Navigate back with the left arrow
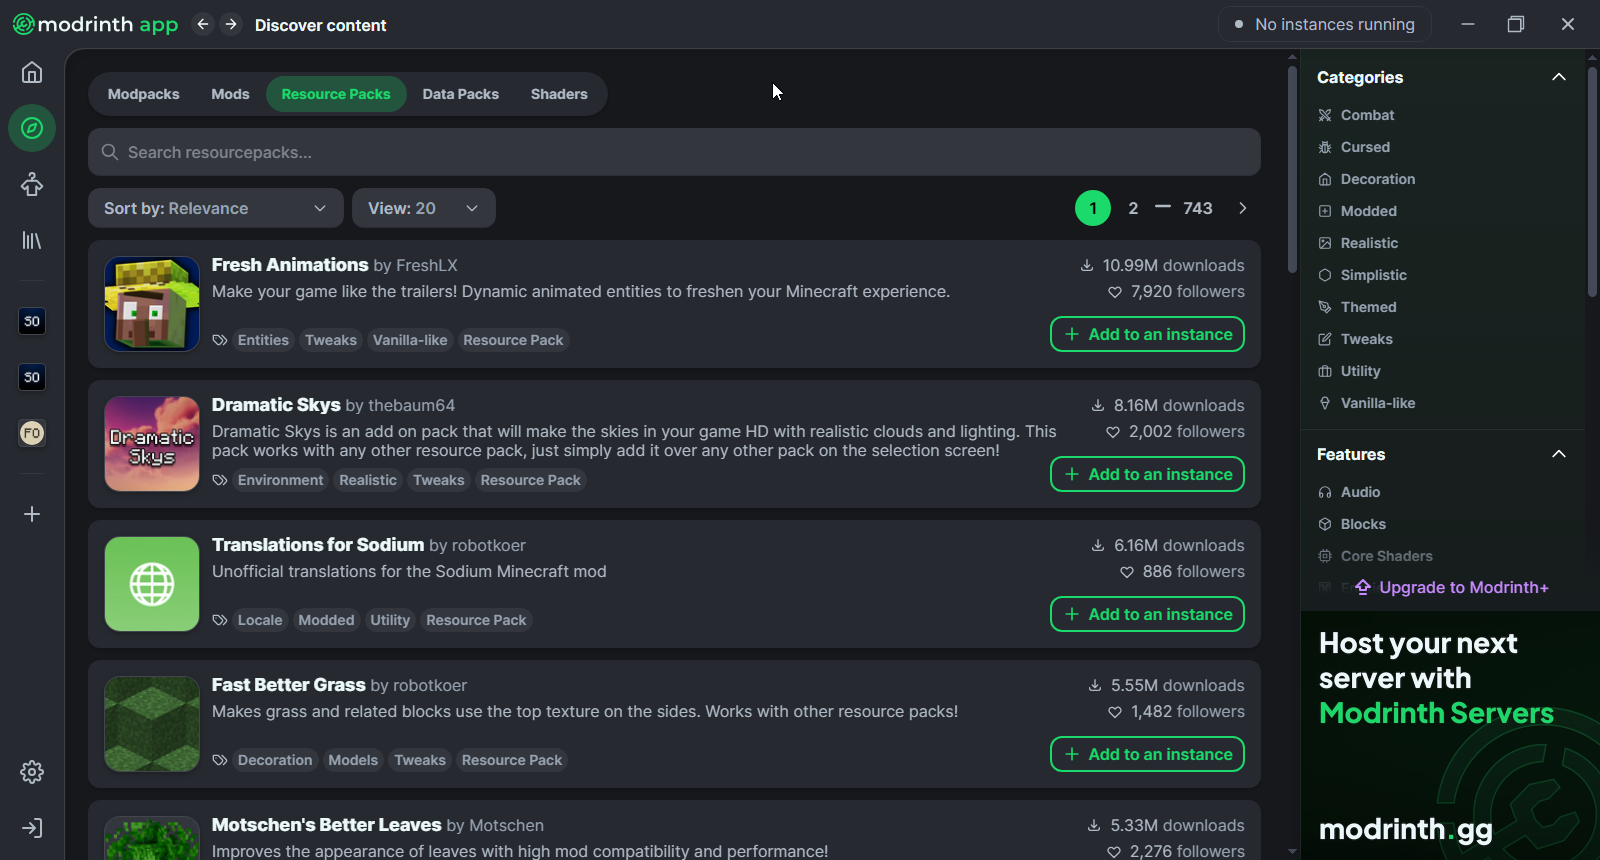Image resolution: width=1600 pixels, height=860 pixels. pyautogui.click(x=203, y=24)
